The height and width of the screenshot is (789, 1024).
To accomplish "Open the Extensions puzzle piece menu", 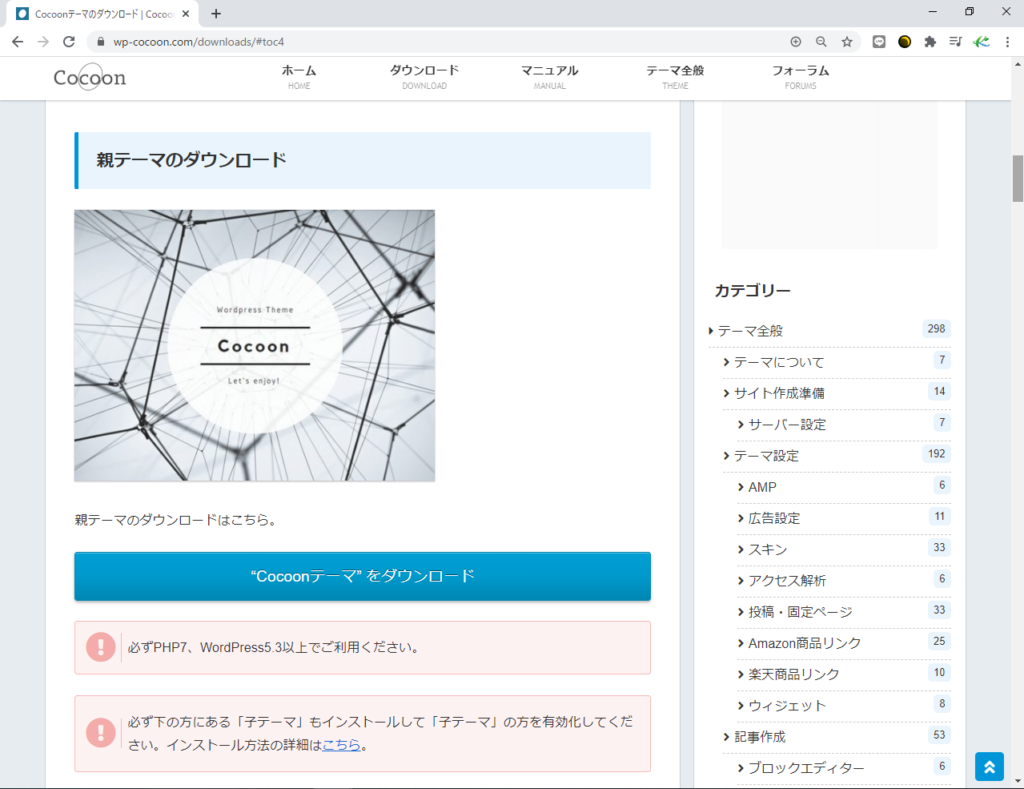I will point(930,42).
